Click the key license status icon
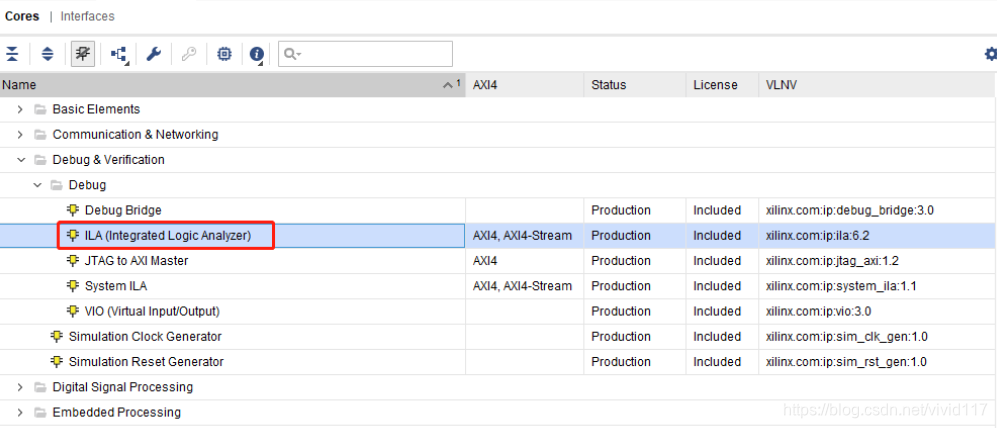Screen dimensions: 997x428 189,54
